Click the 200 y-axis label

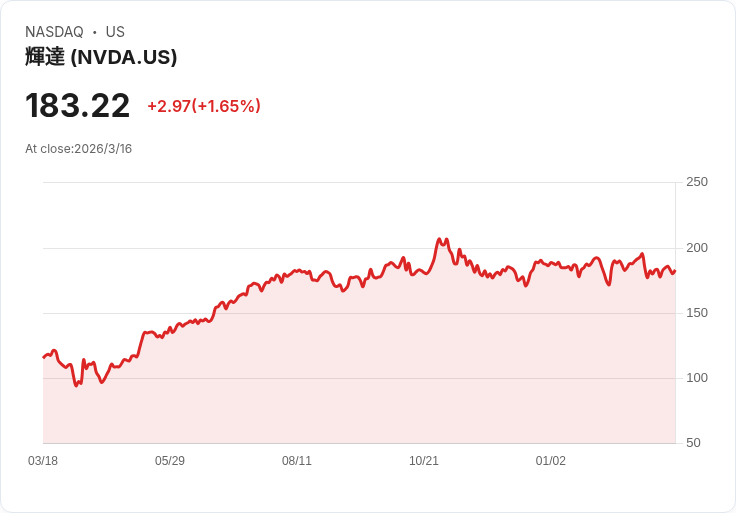click(x=697, y=248)
